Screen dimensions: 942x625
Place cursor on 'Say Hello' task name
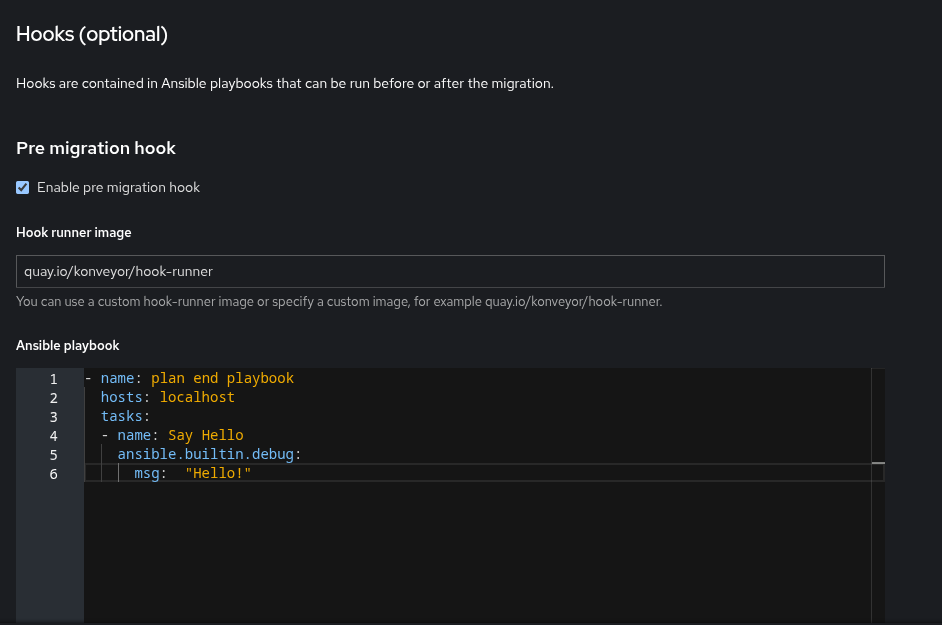[x=205, y=436]
